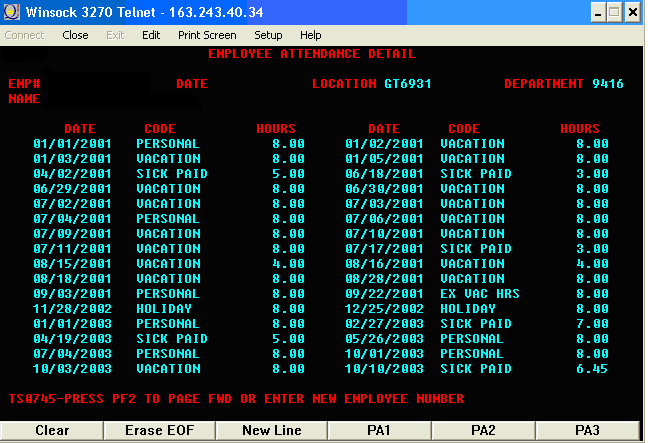This screenshot has width=648, height=443.
Task: Open the Print Screen menu
Action: (x=207, y=35)
